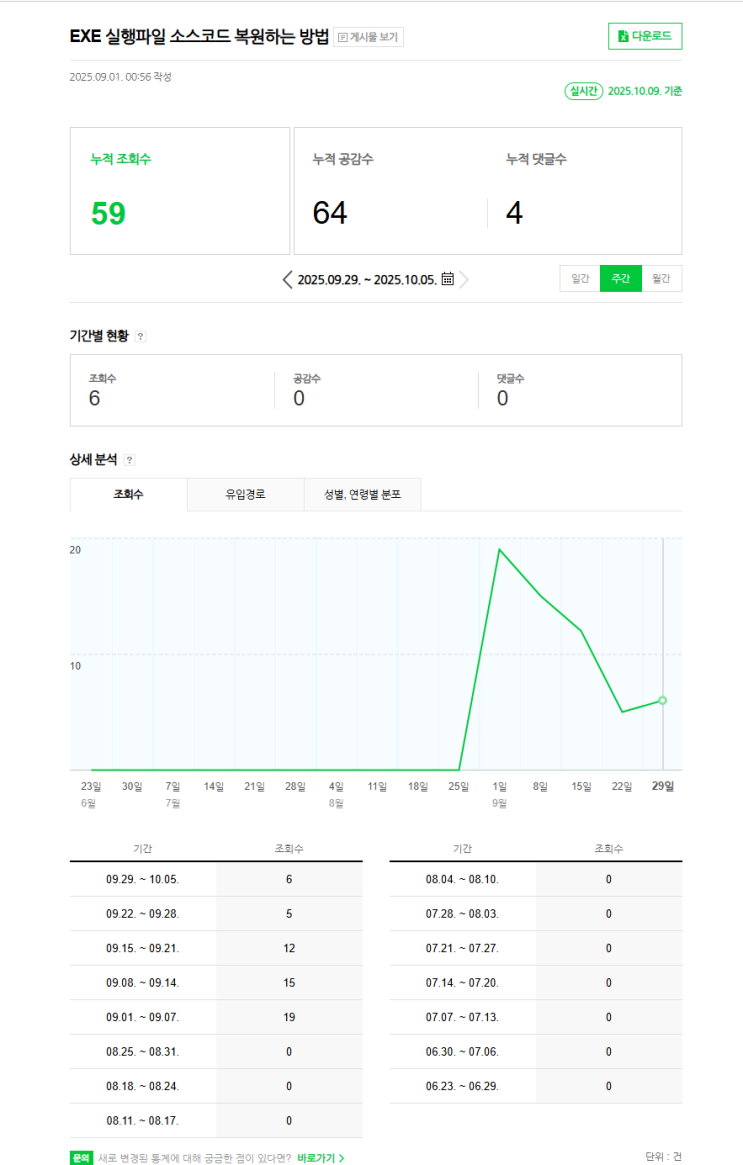
Task: Open 게시물 보기 post view link
Action: pos(369,37)
